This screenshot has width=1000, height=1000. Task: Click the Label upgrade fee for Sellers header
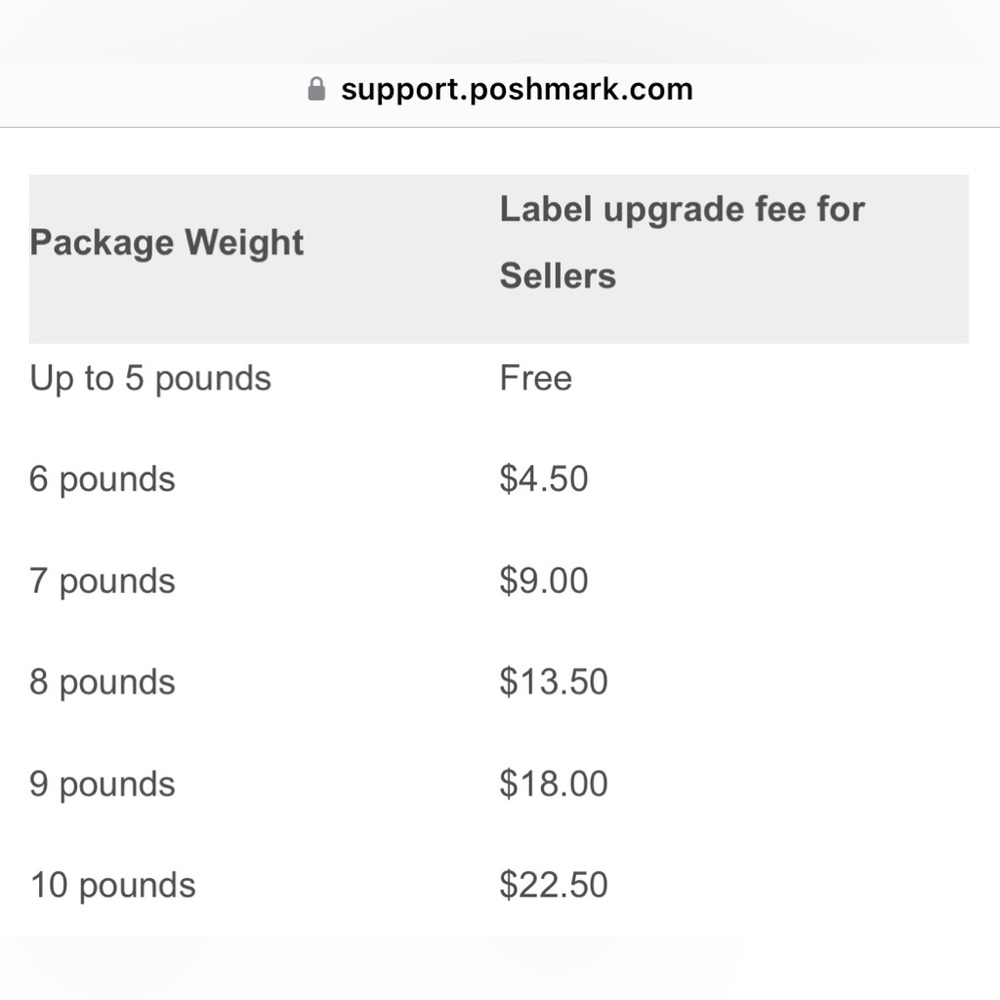(682, 242)
